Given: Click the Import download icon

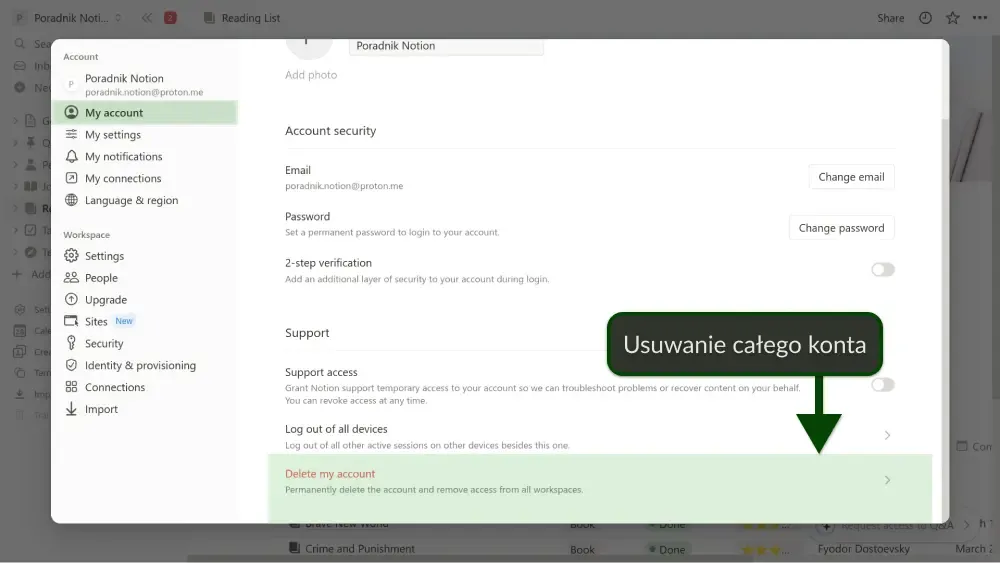Looking at the screenshot, I should tap(71, 409).
